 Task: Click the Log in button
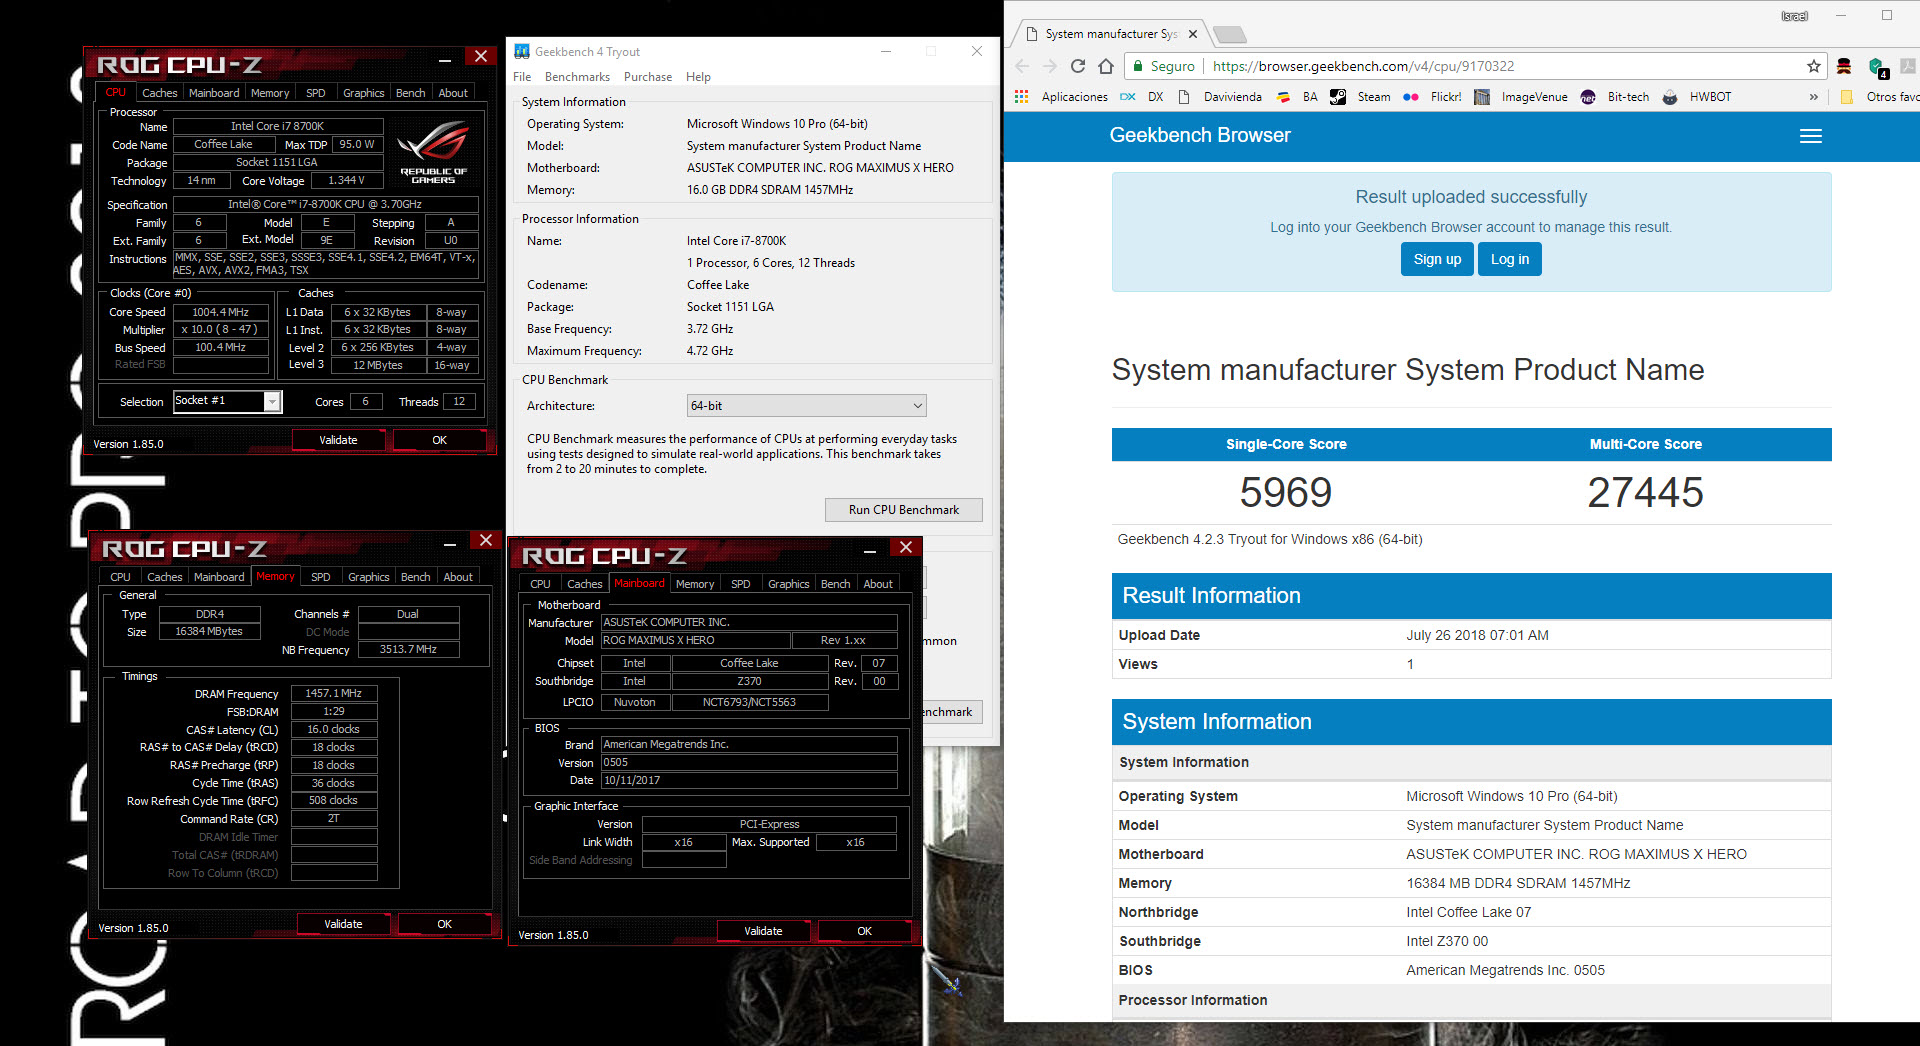click(1510, 259)
